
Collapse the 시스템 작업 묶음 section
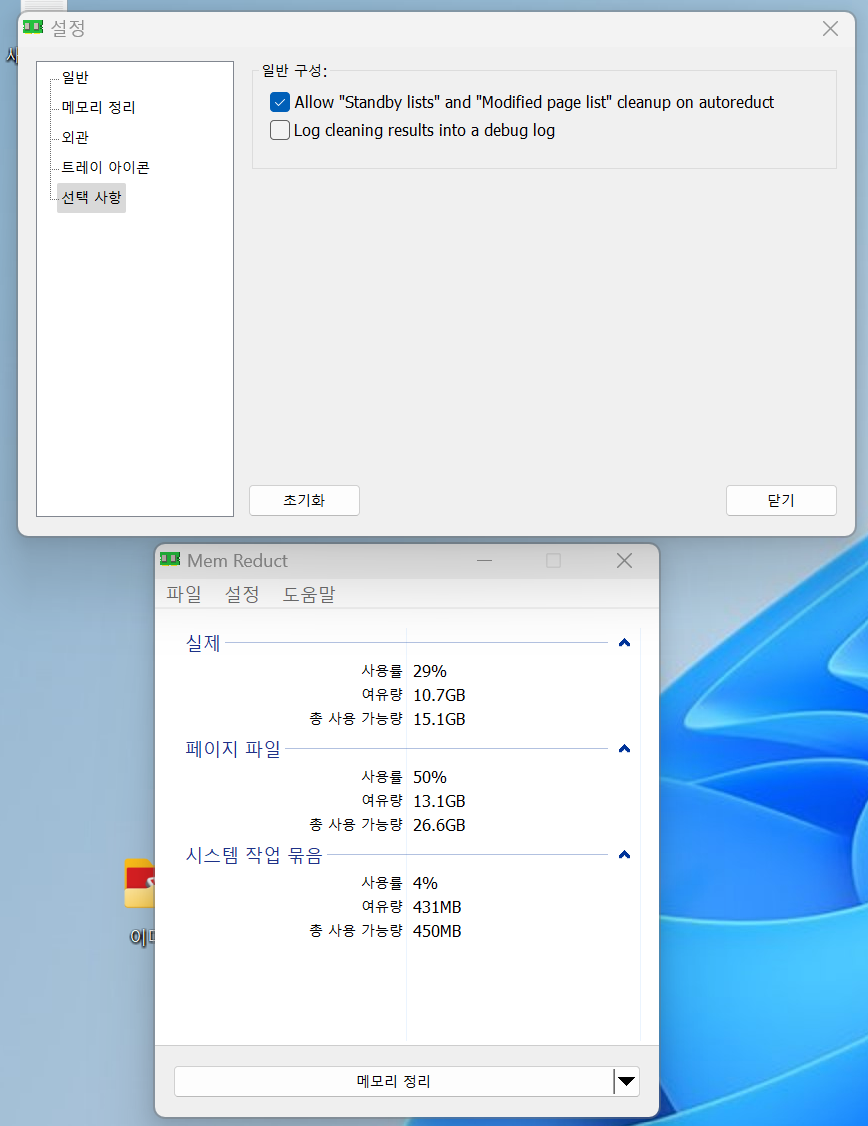[x=625, y=855]
